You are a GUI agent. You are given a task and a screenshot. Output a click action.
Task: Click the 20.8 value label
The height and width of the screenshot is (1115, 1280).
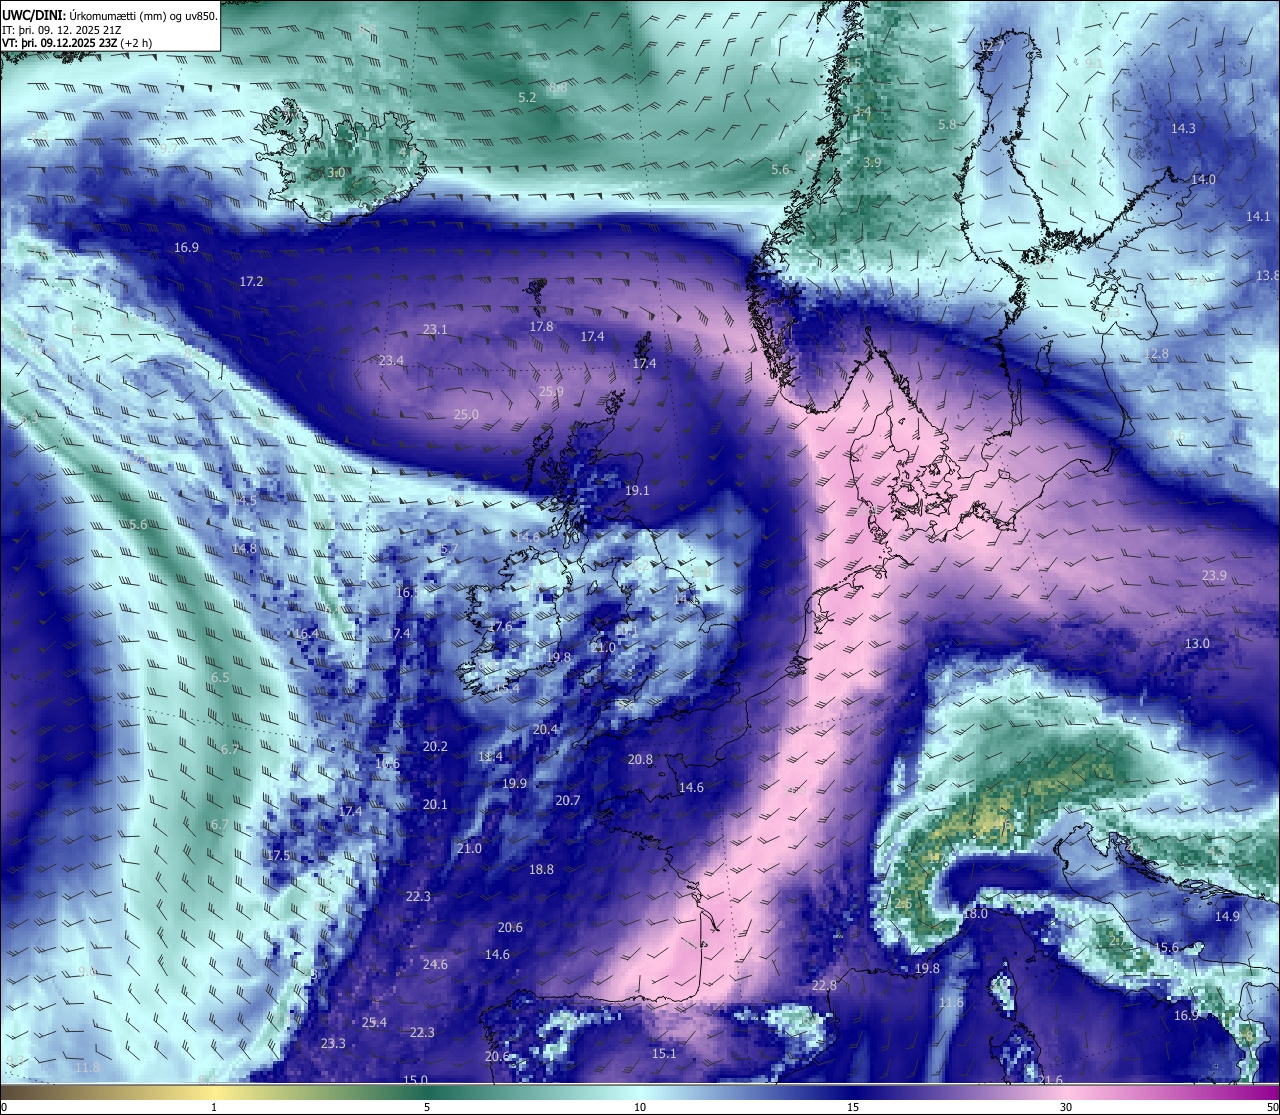640,759
